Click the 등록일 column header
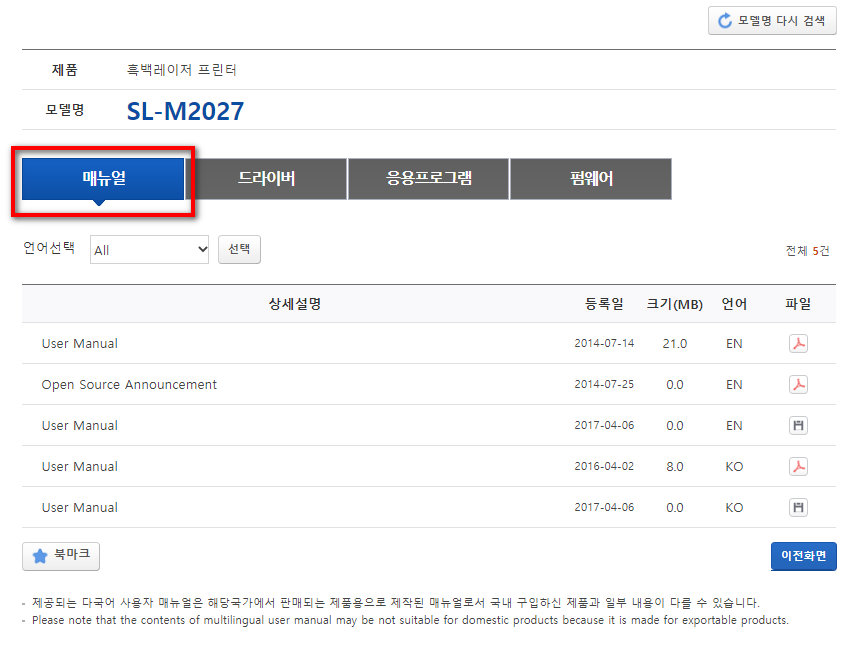This screenshot has height=648, width=855. point(604,304)
